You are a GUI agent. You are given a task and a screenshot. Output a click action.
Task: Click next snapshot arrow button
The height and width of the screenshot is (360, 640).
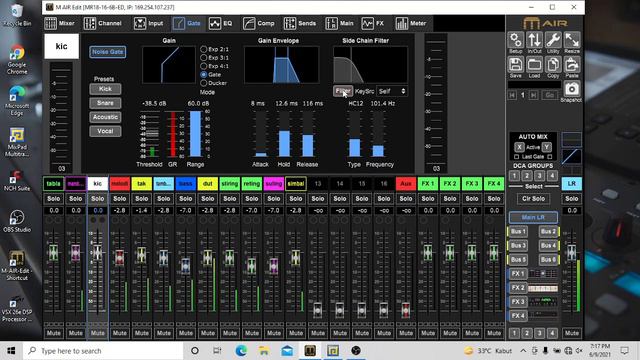coord(533,95)
